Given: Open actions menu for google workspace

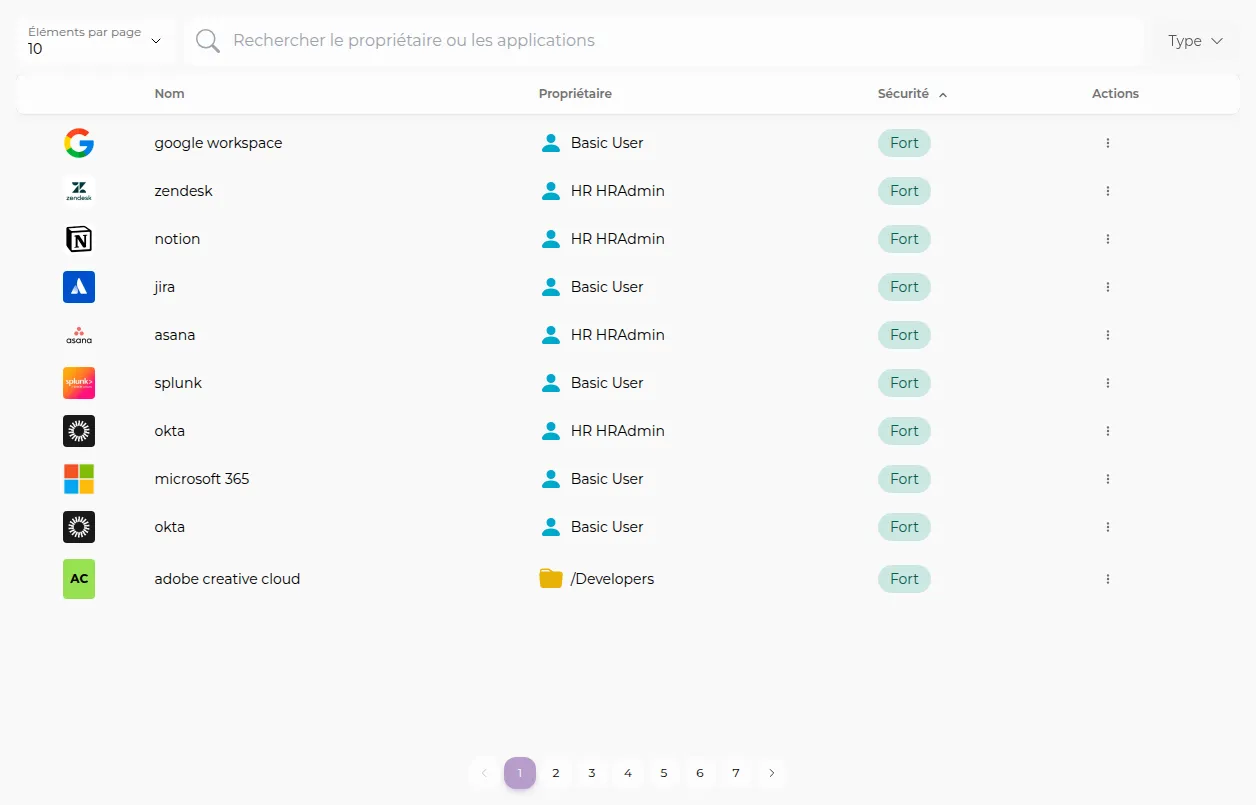Looking at the screenshot, I should (x=1108, y=143).
